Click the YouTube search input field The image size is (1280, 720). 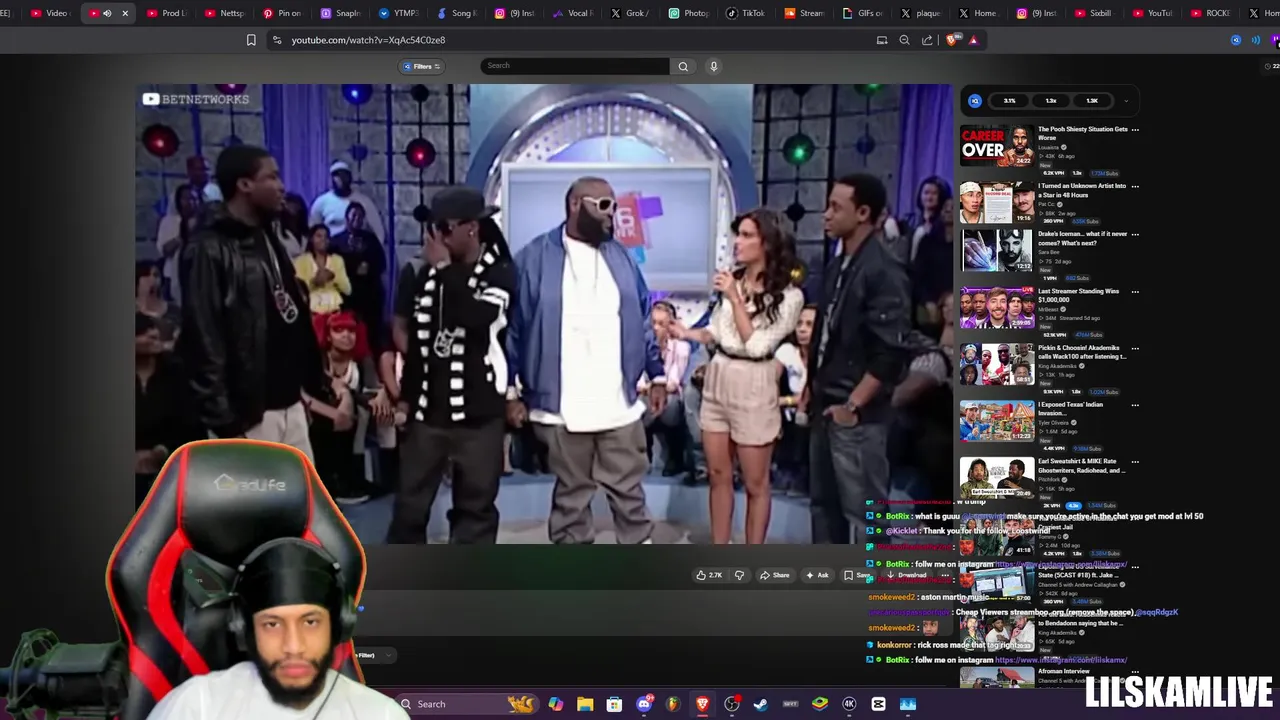[575, 66]
